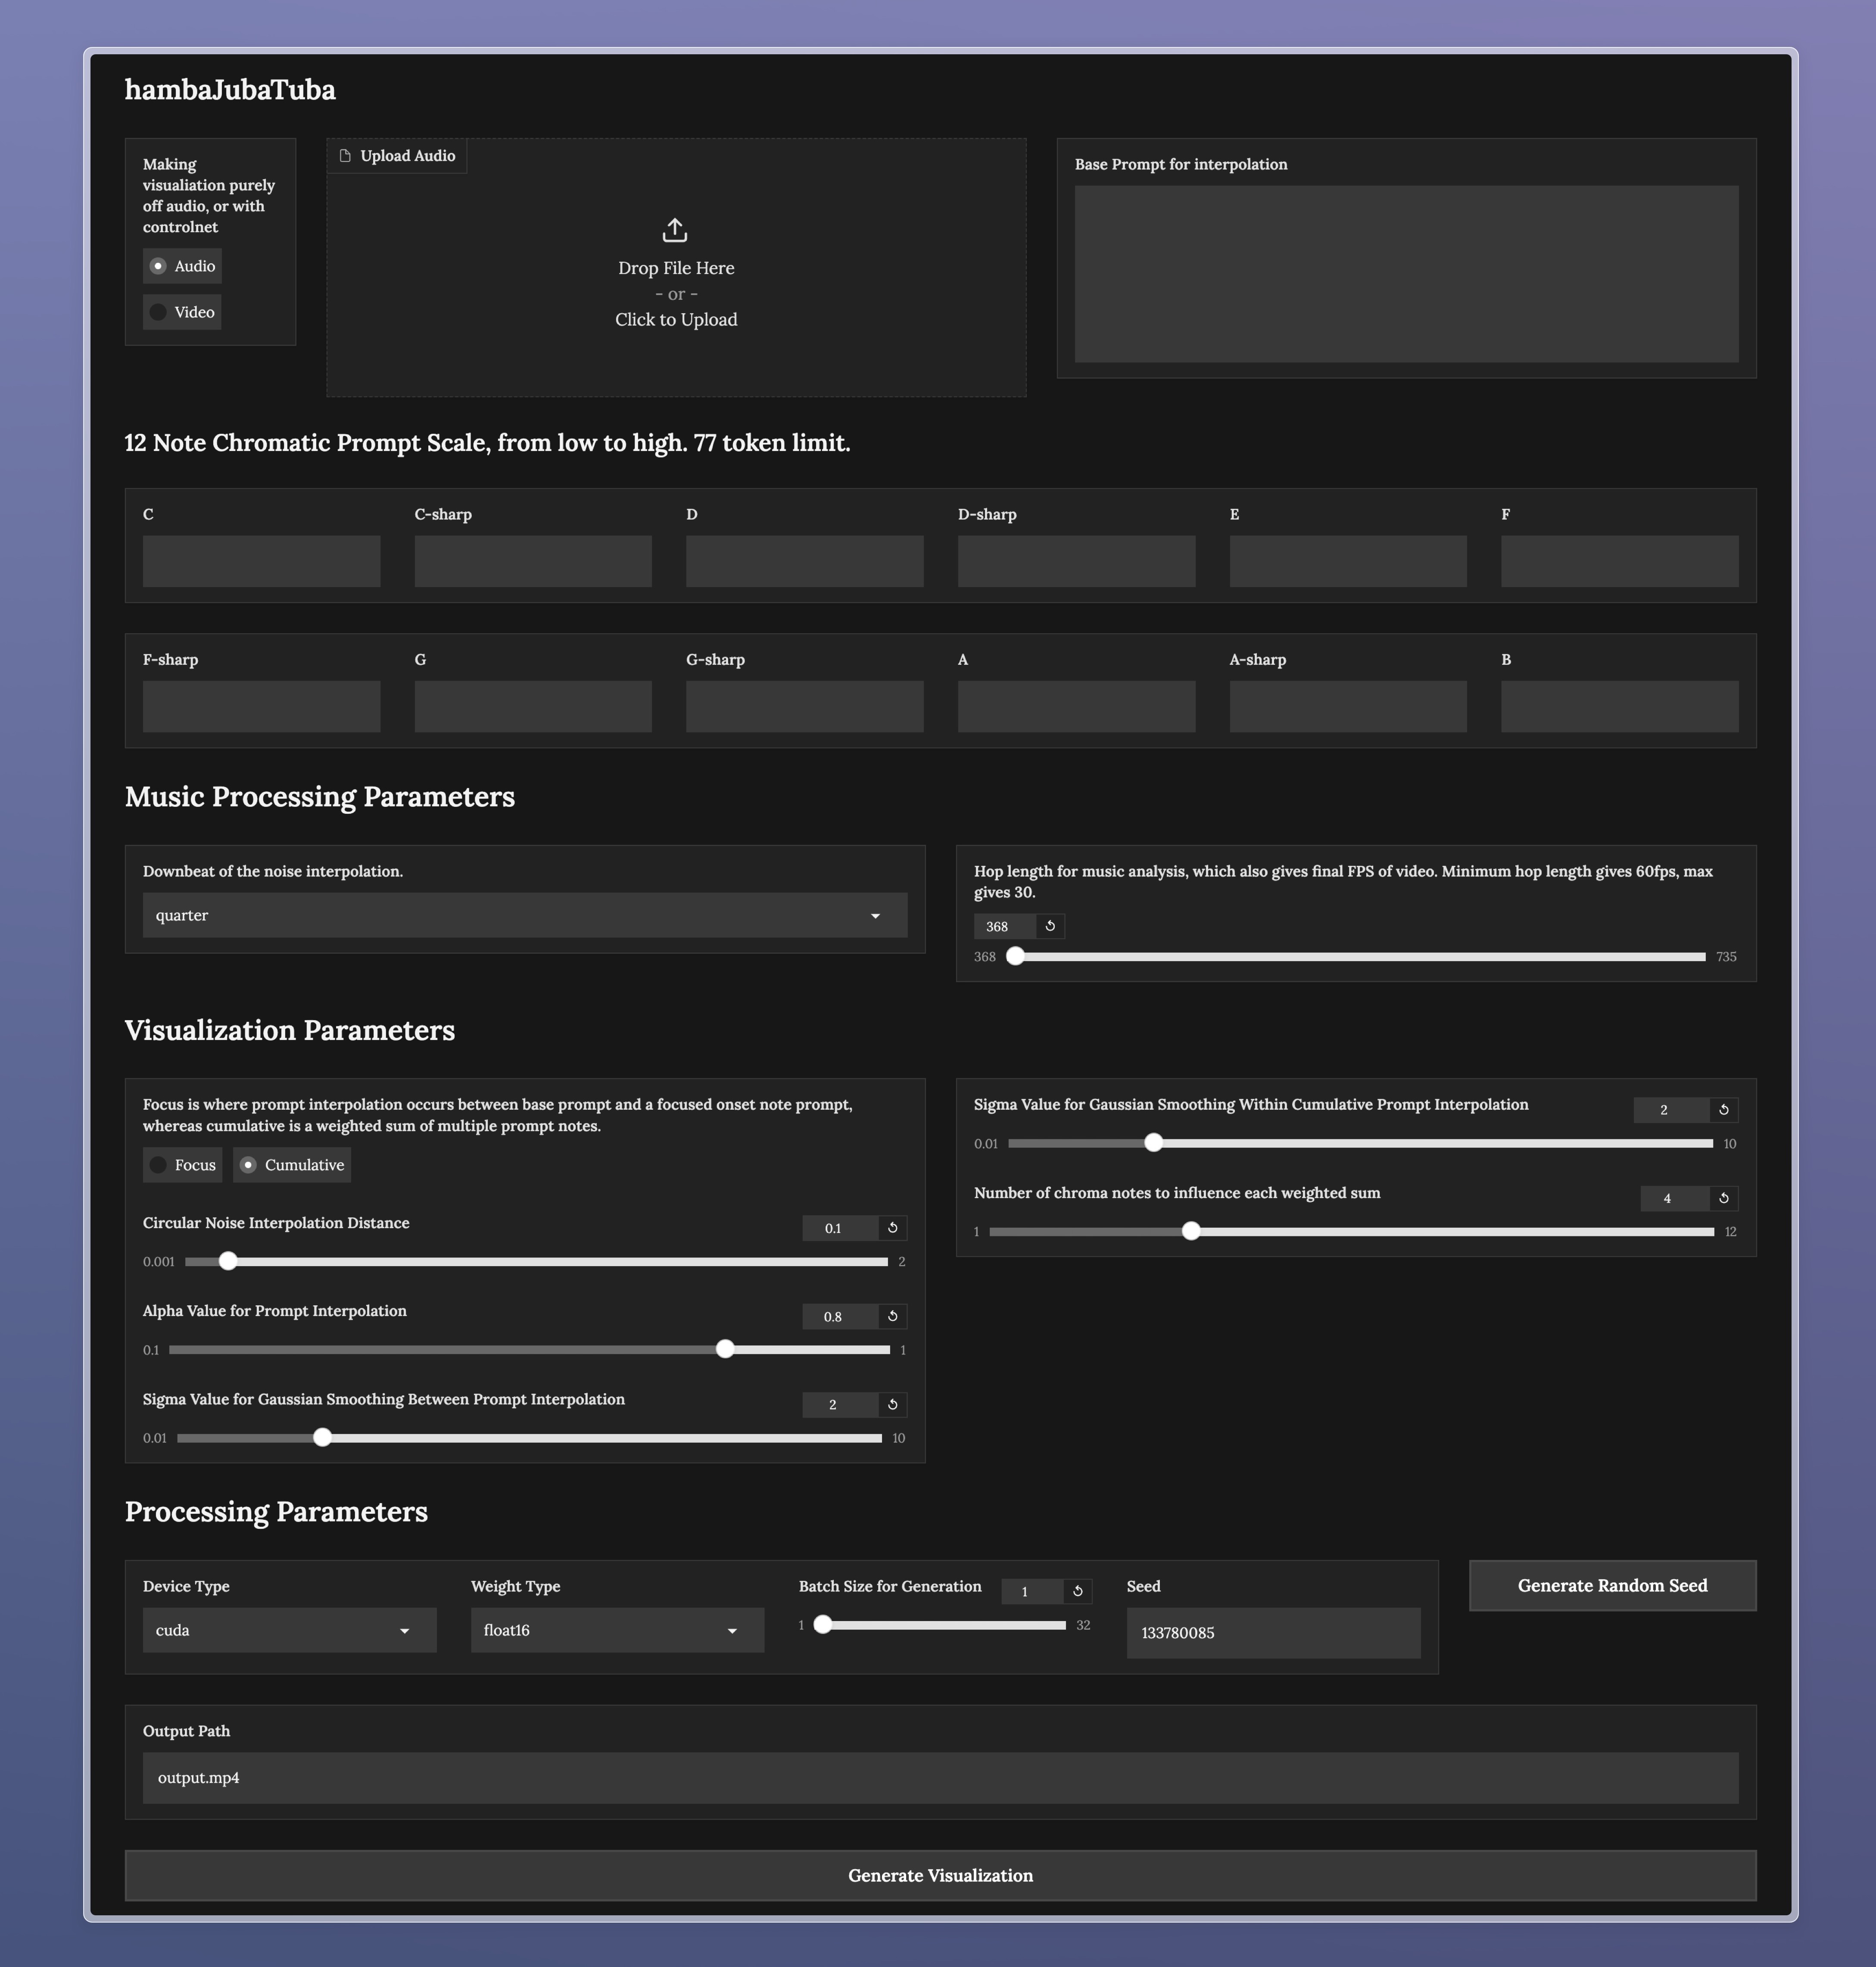Click the Circular Noise Interpolation Distance slider
The height and width of the screenshot is (1967, 1876).
point(536,1262)
